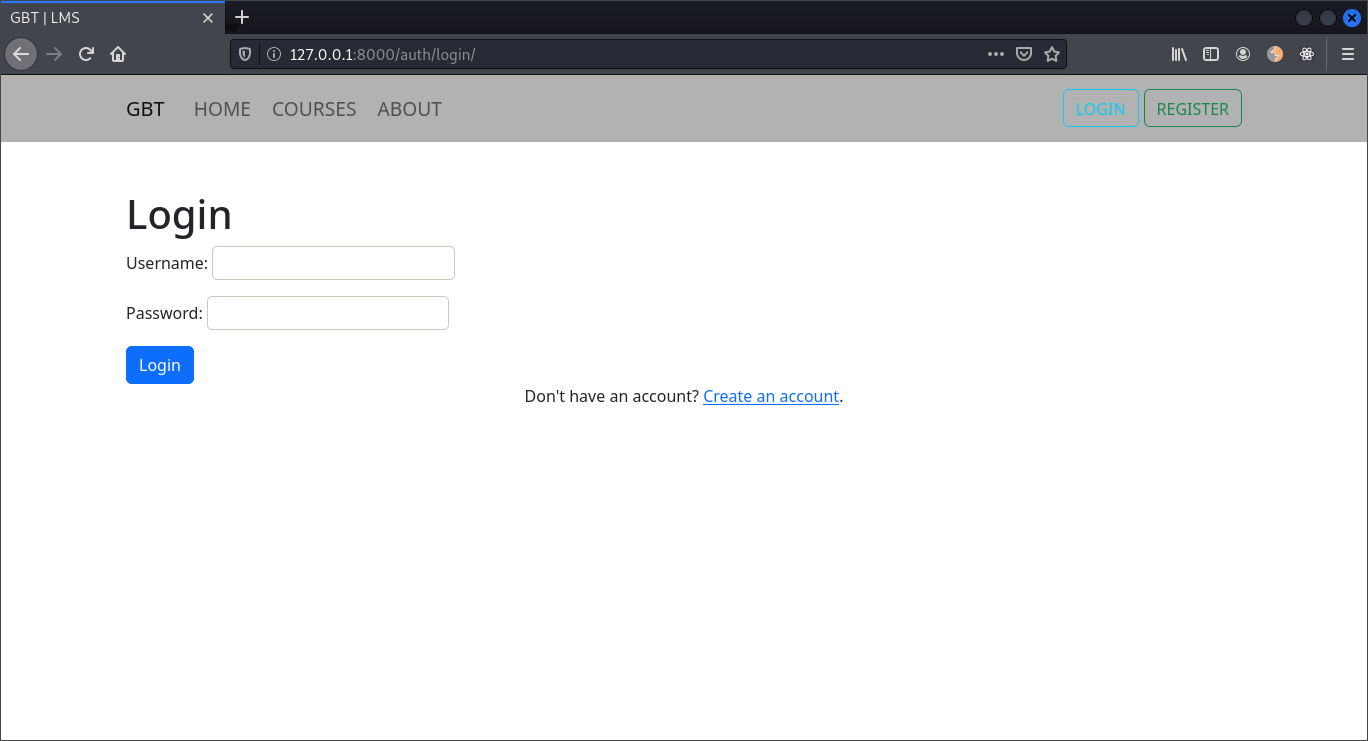The height and width of the screenshot is (741, 1368).
Task: Open the page actions ellipsis menu
Action: pos(995,54)
